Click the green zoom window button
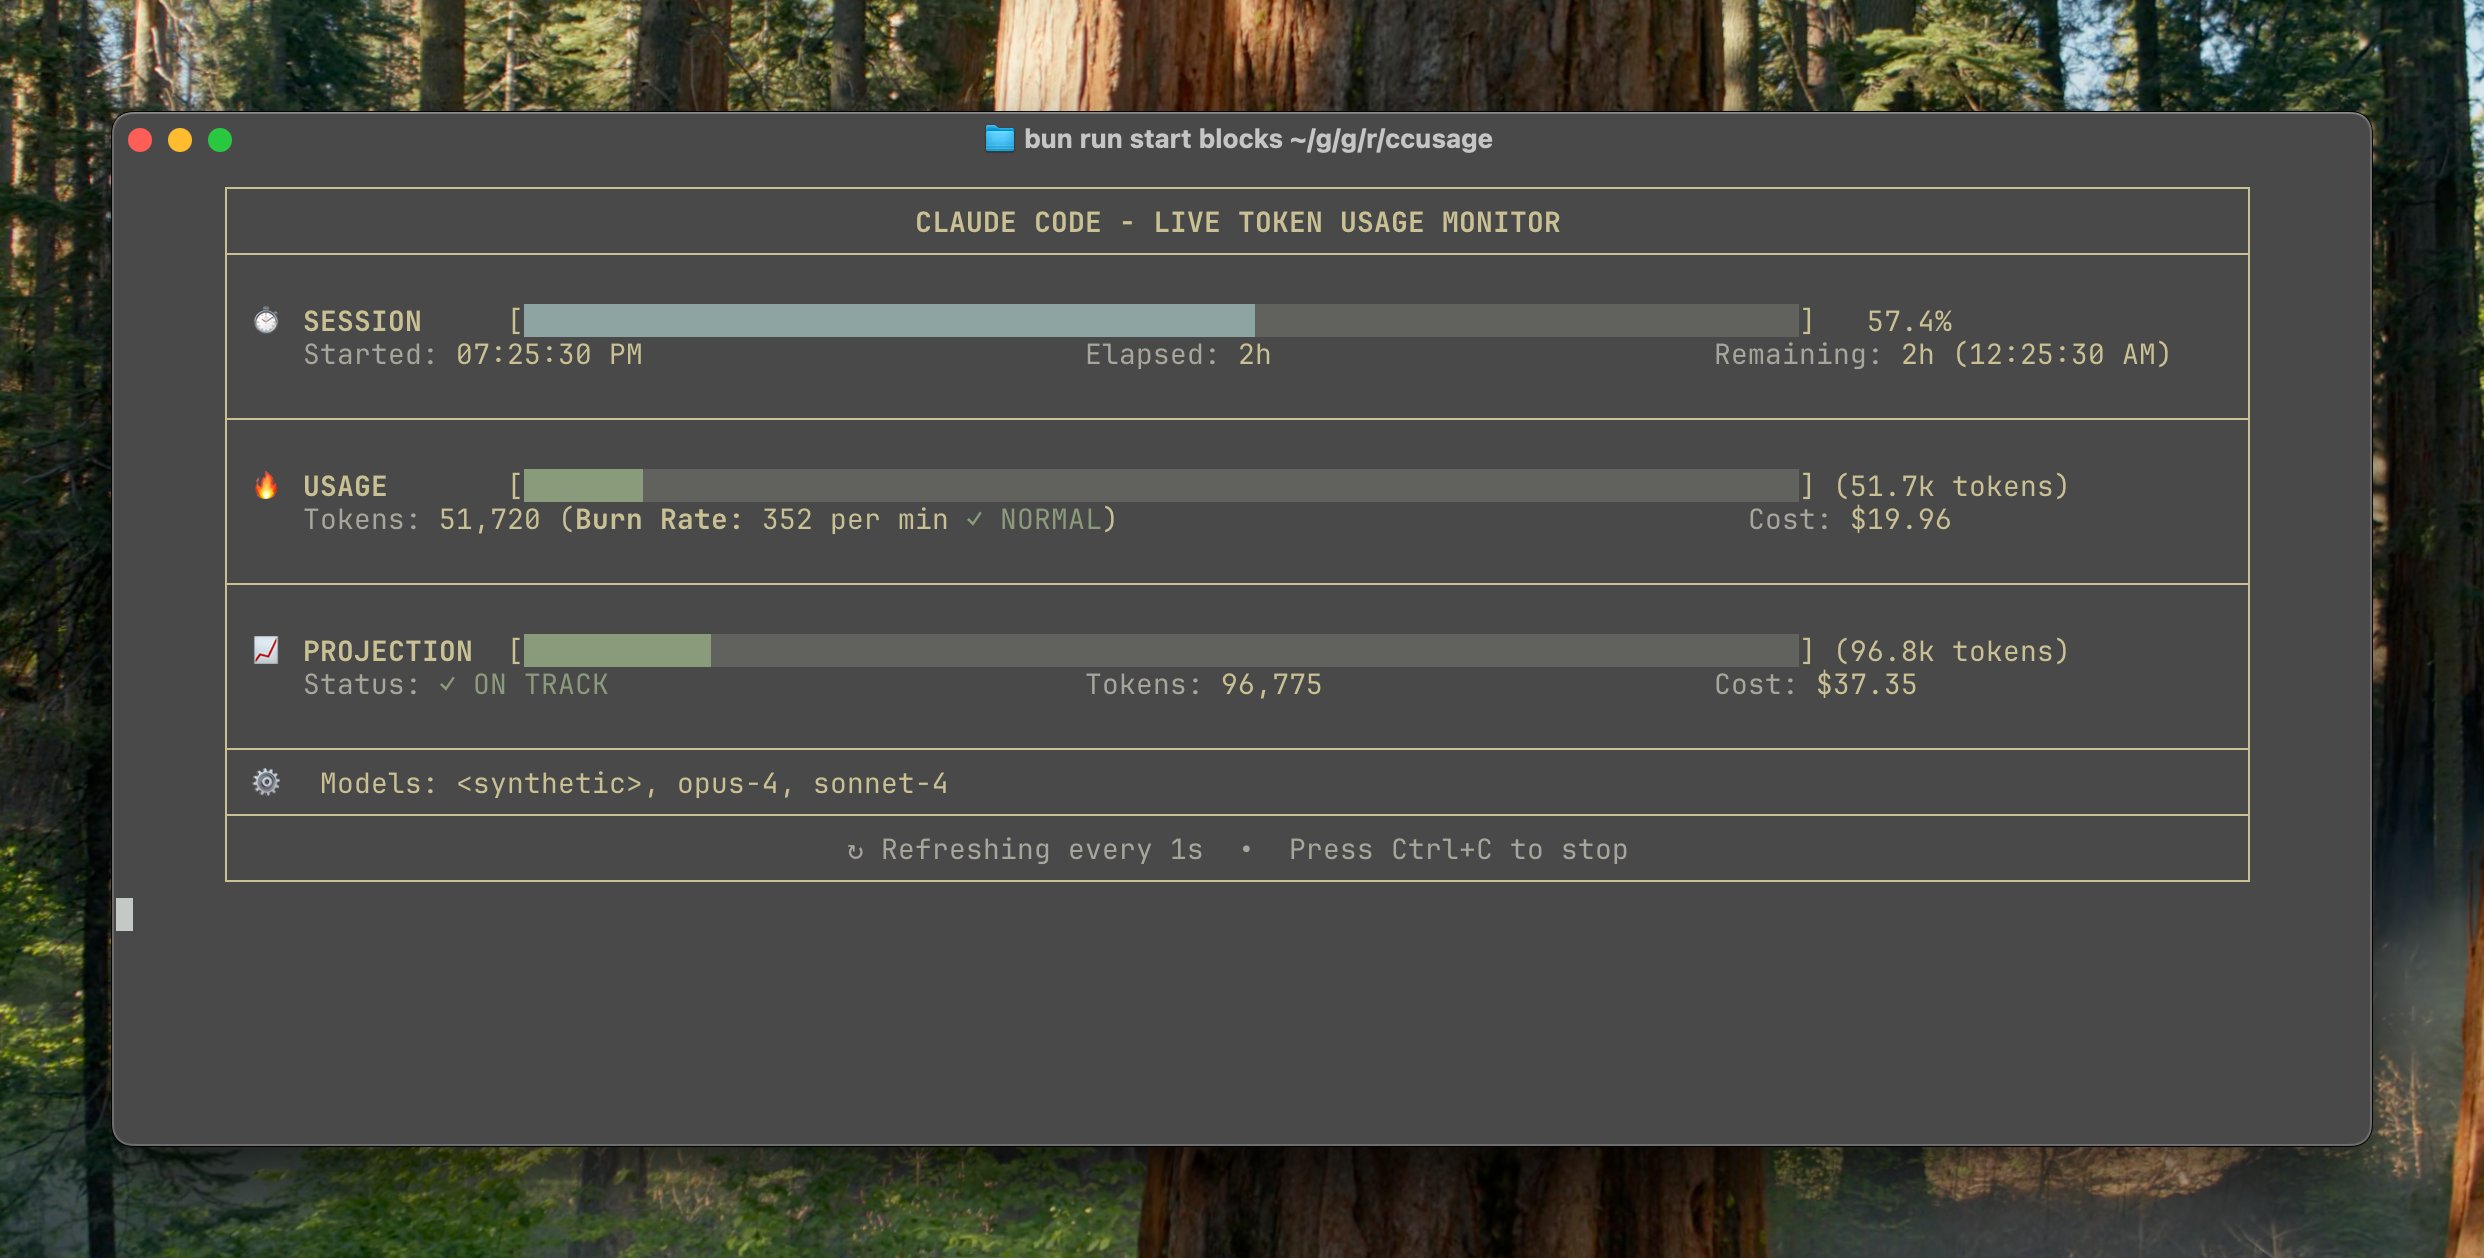Screen dimensions: 2484x1258 click(220, 140)
